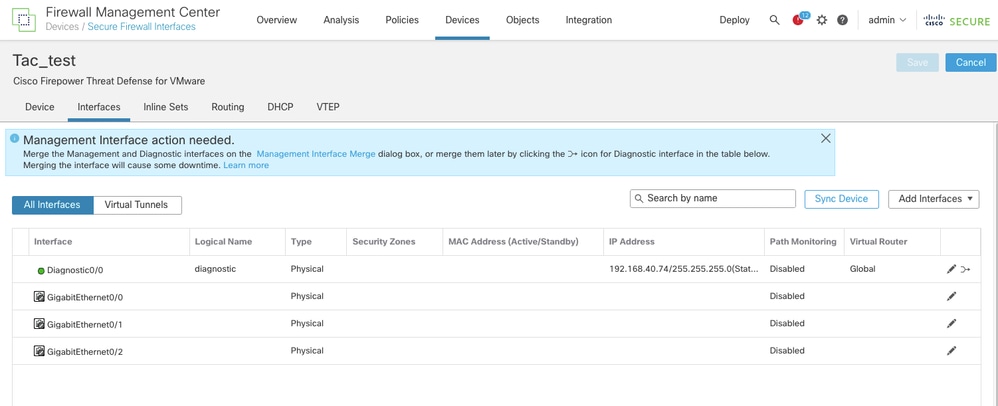Click the Cisco Secure logo

coord(957,20)
